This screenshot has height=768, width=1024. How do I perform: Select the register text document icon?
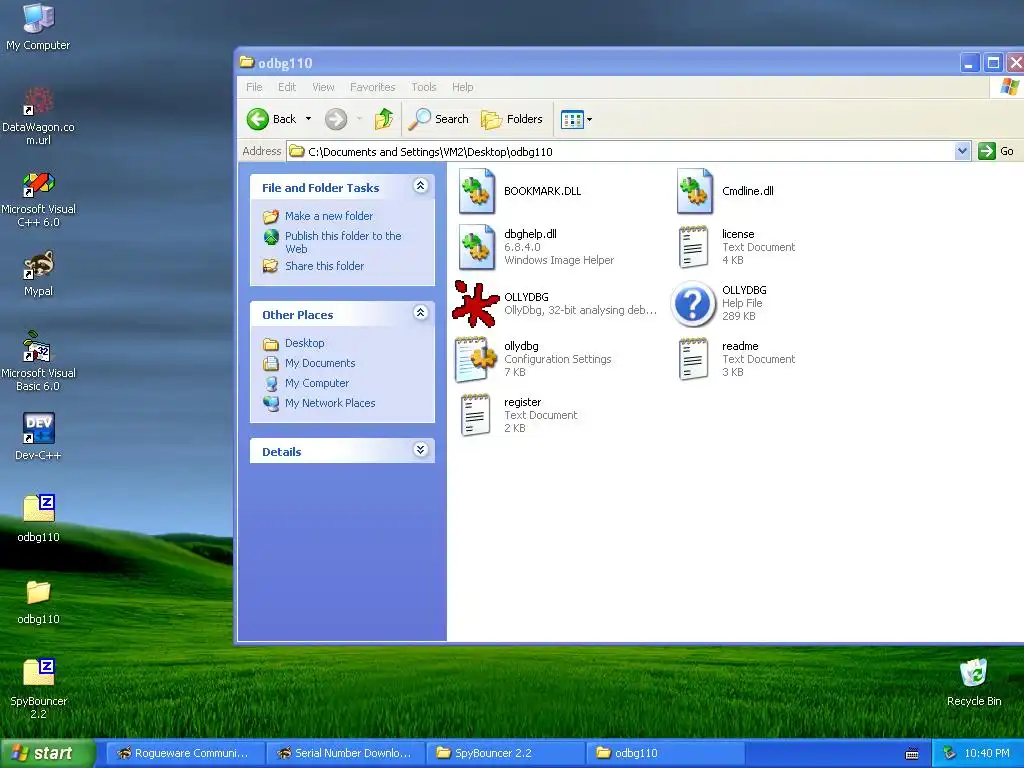pos(475,415)
